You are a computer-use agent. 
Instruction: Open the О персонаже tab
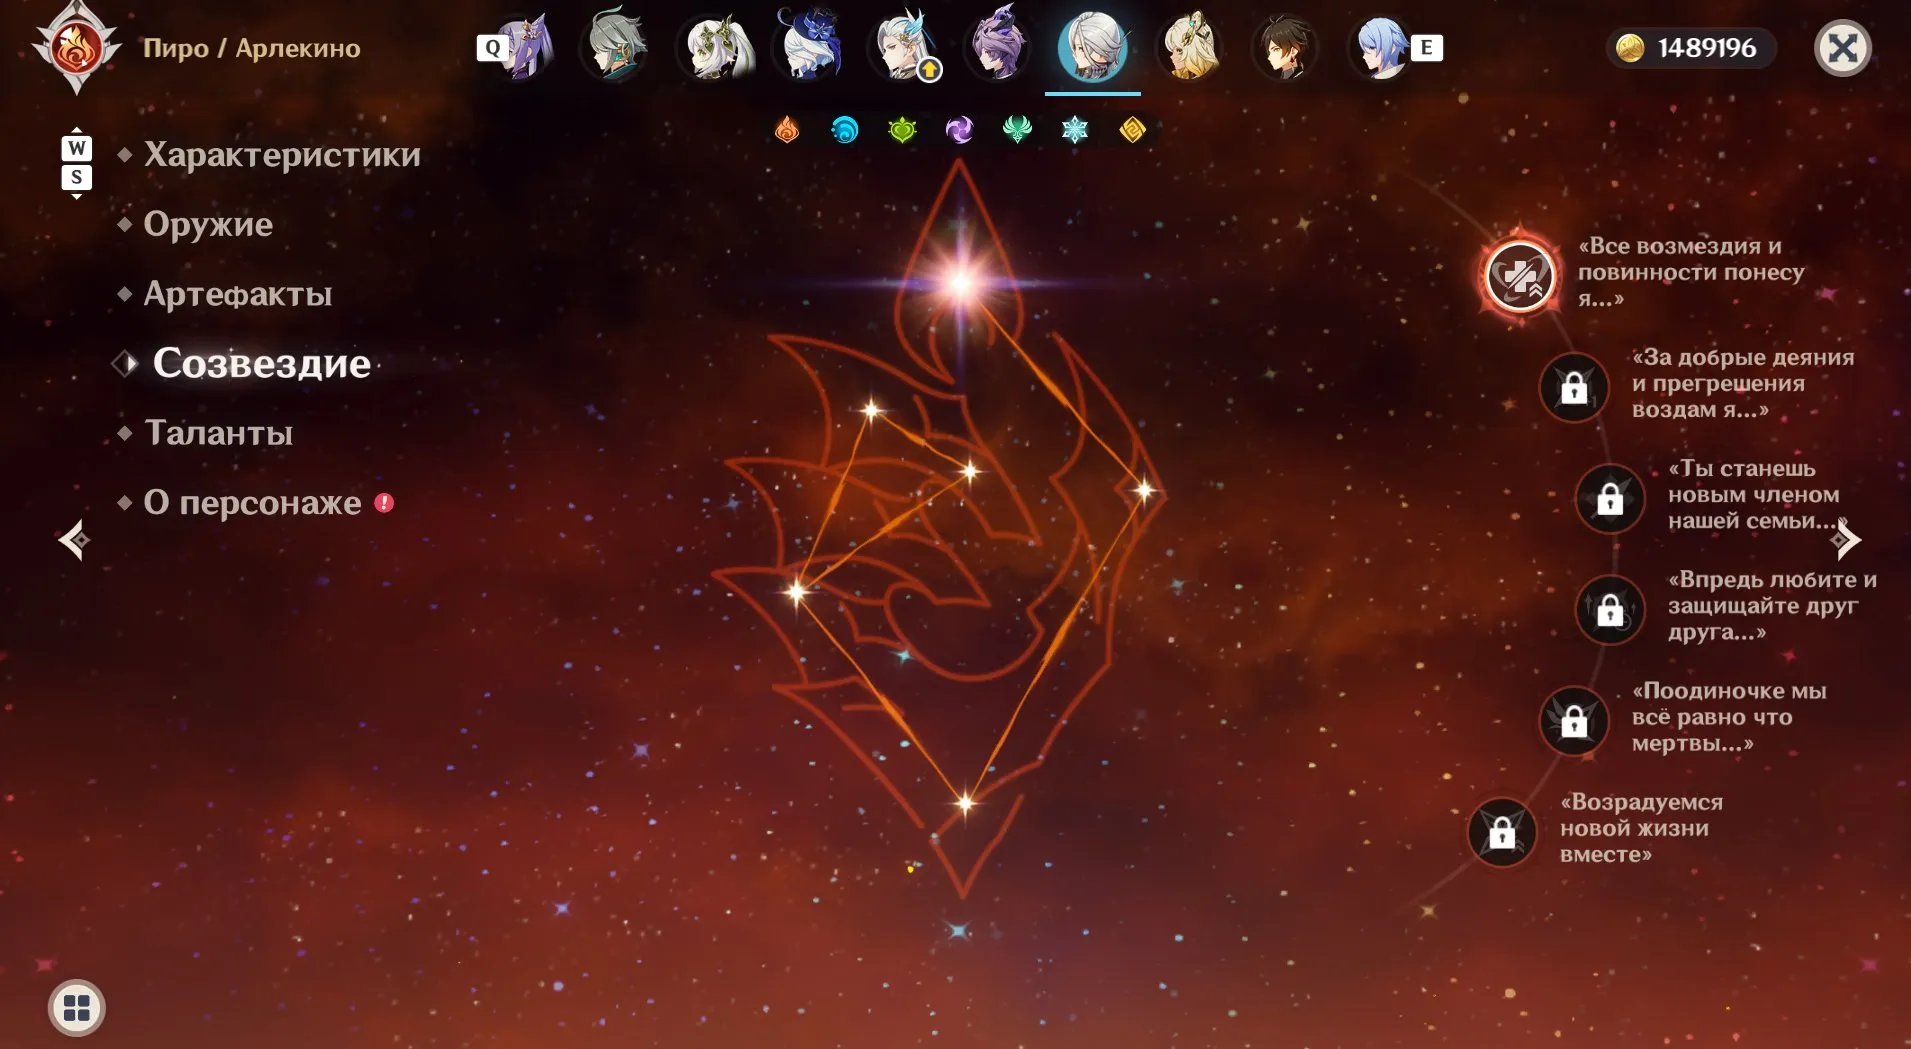pyautogui.click(x=252, y=502)
